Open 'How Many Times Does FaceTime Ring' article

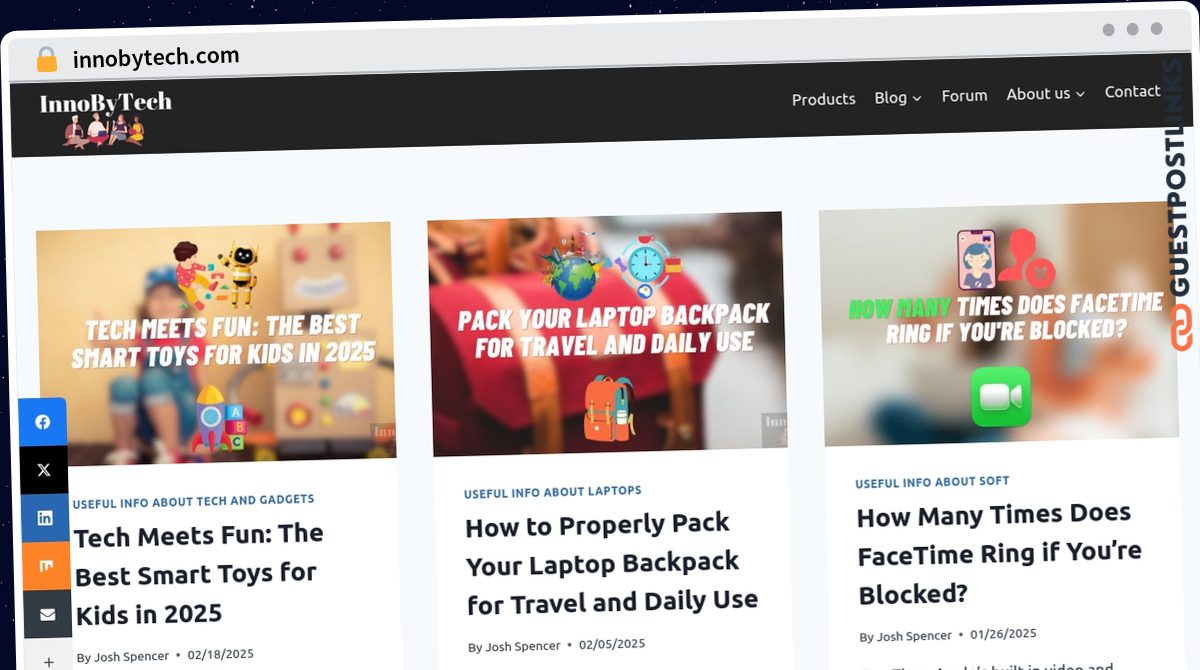tap(999, 553)
